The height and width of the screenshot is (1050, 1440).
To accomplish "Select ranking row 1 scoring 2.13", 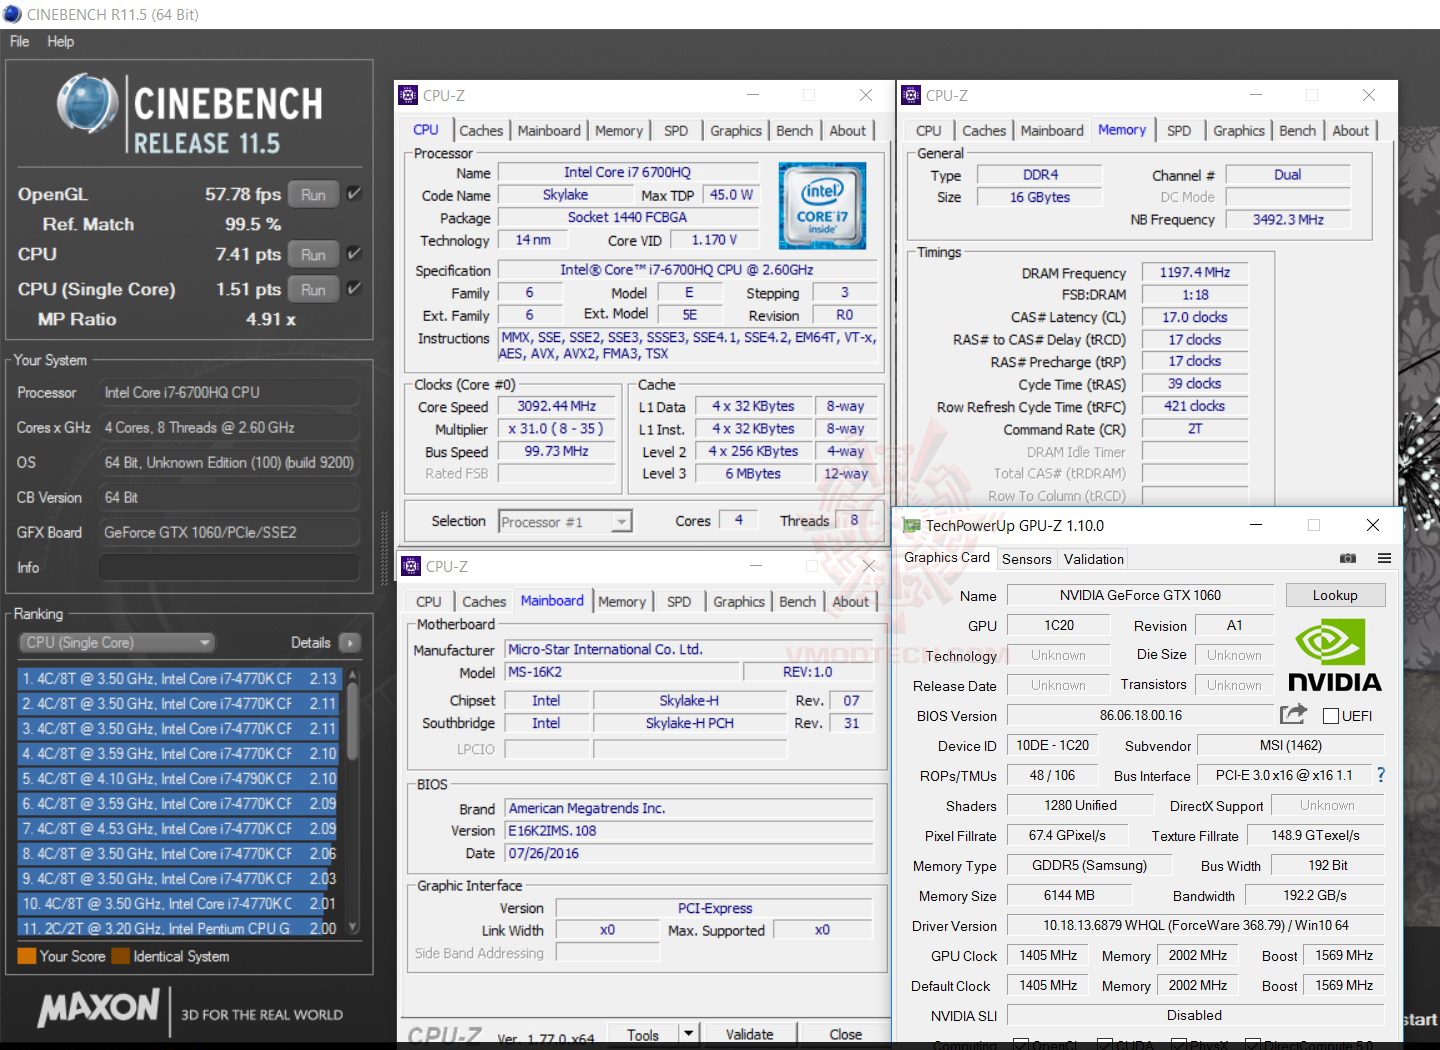I will tap(180, 679).
